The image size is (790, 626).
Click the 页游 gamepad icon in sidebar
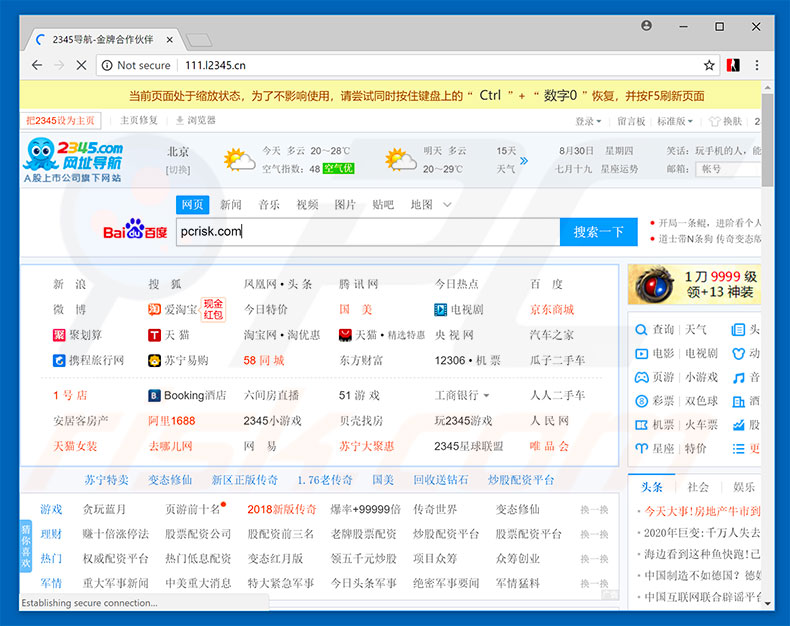click(x=641, y=377)
